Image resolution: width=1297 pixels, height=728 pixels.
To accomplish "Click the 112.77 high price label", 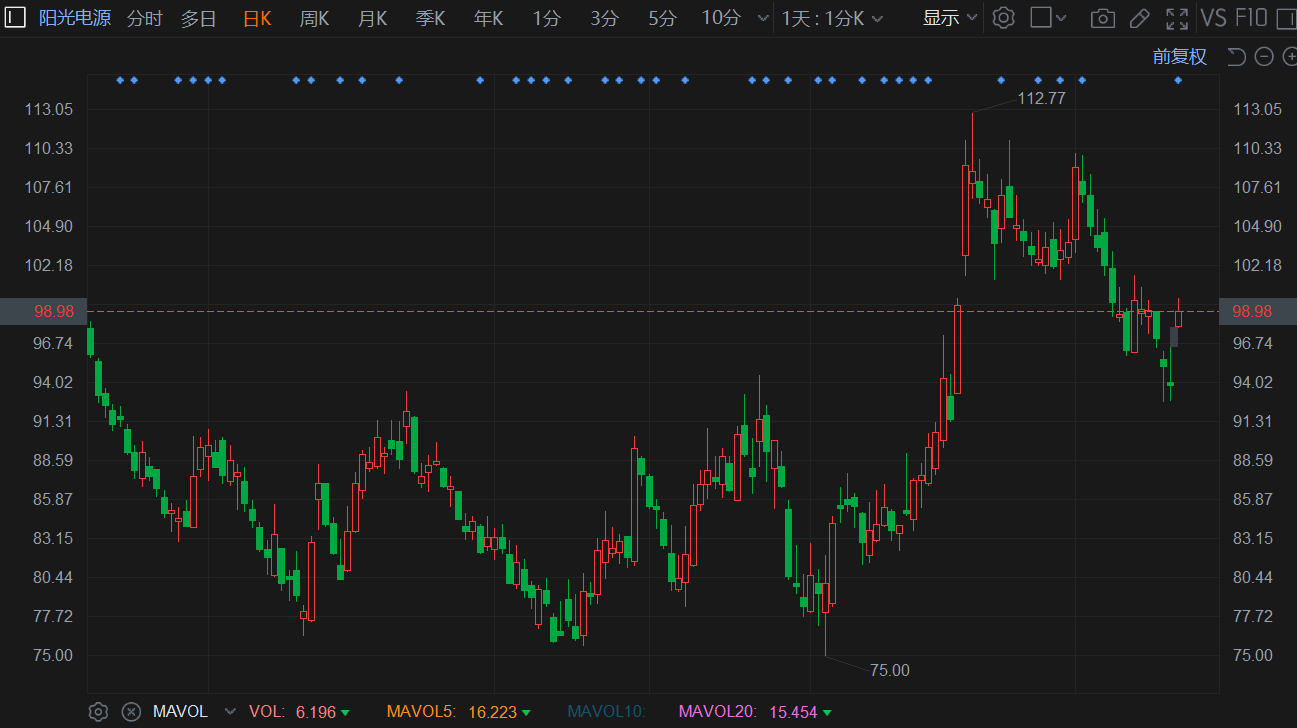I will [x=1041, y=98].
